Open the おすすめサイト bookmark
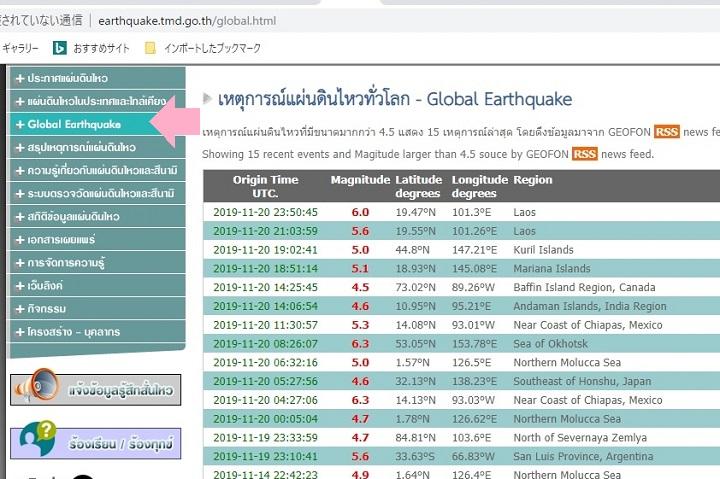This screenshot has height=479, width=720. click(100, 47)
